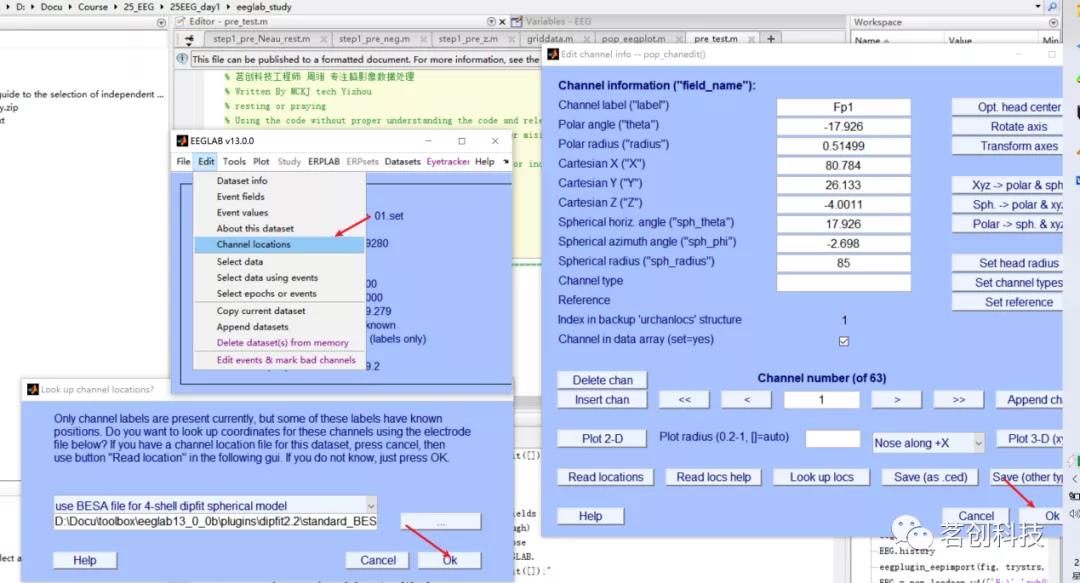Click the publish info icon in editor banner
The image size is (1080, 583).
[x=182, y=59]
